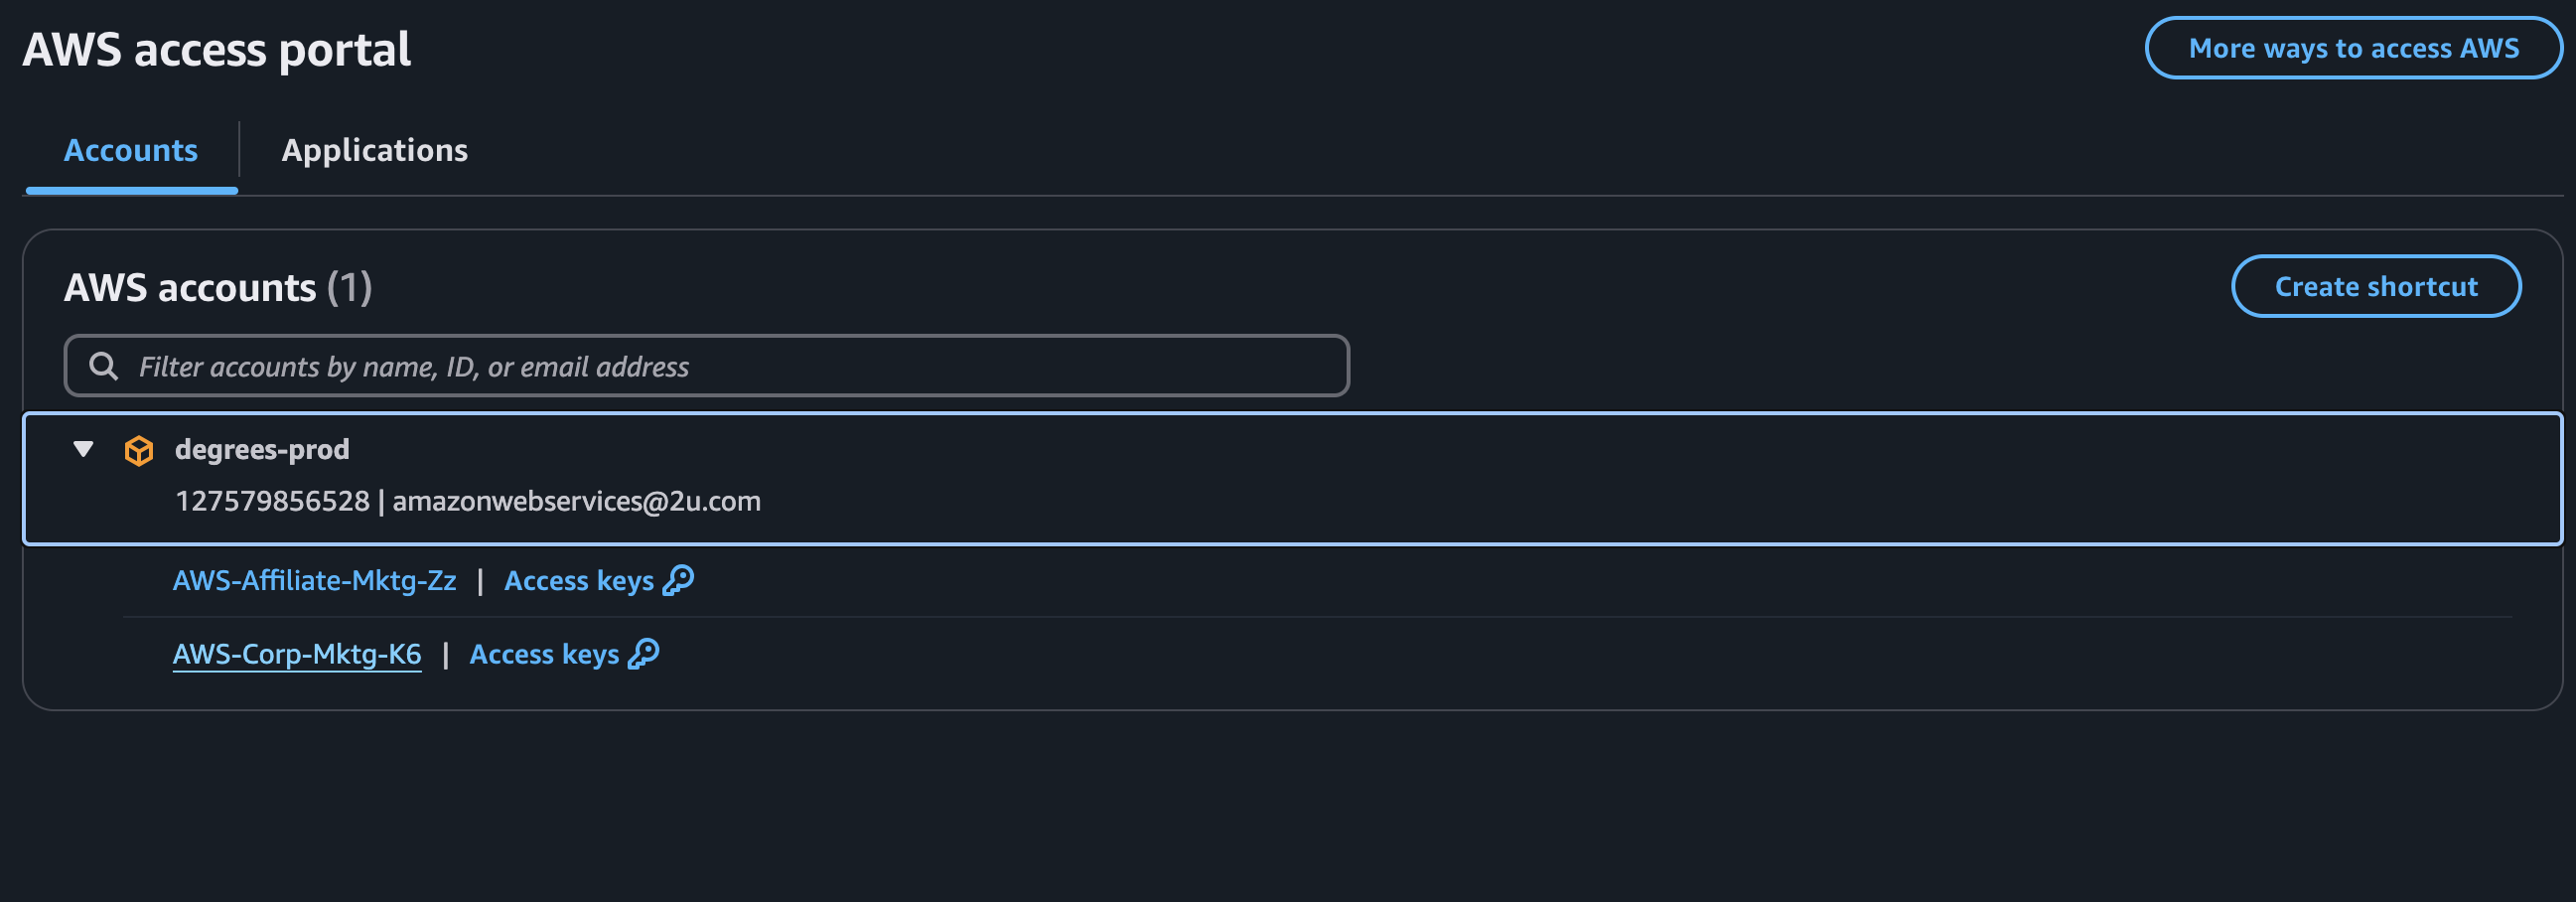2576x902 pixels.
Task: Click the key icon in the AWS-Affiliate-Mktg-Zz row
Action: 679,580
